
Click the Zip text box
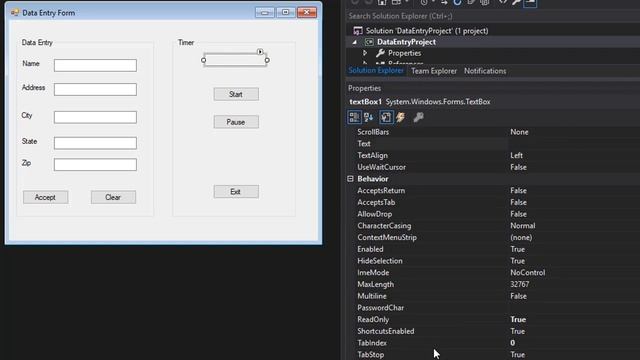click(x=95, y=164)
